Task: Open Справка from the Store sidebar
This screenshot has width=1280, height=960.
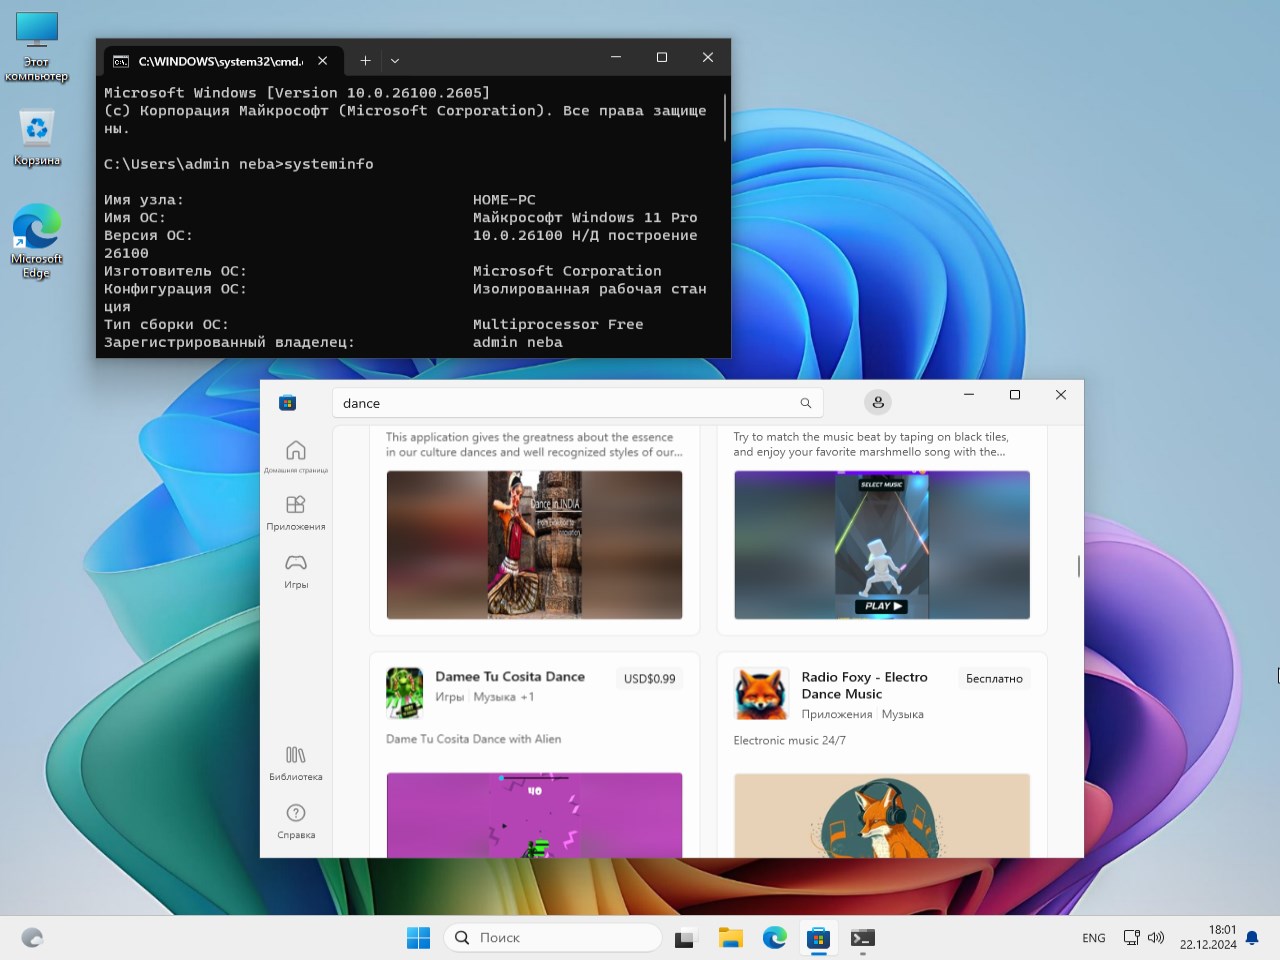Action: pos(295,820)
